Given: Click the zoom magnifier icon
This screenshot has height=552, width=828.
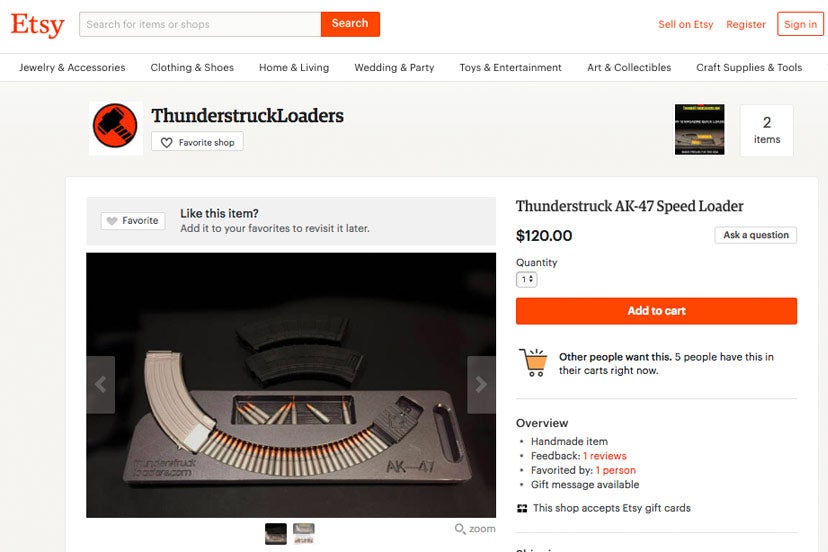Looking at the screenshot, I should [x=460, y=529].
